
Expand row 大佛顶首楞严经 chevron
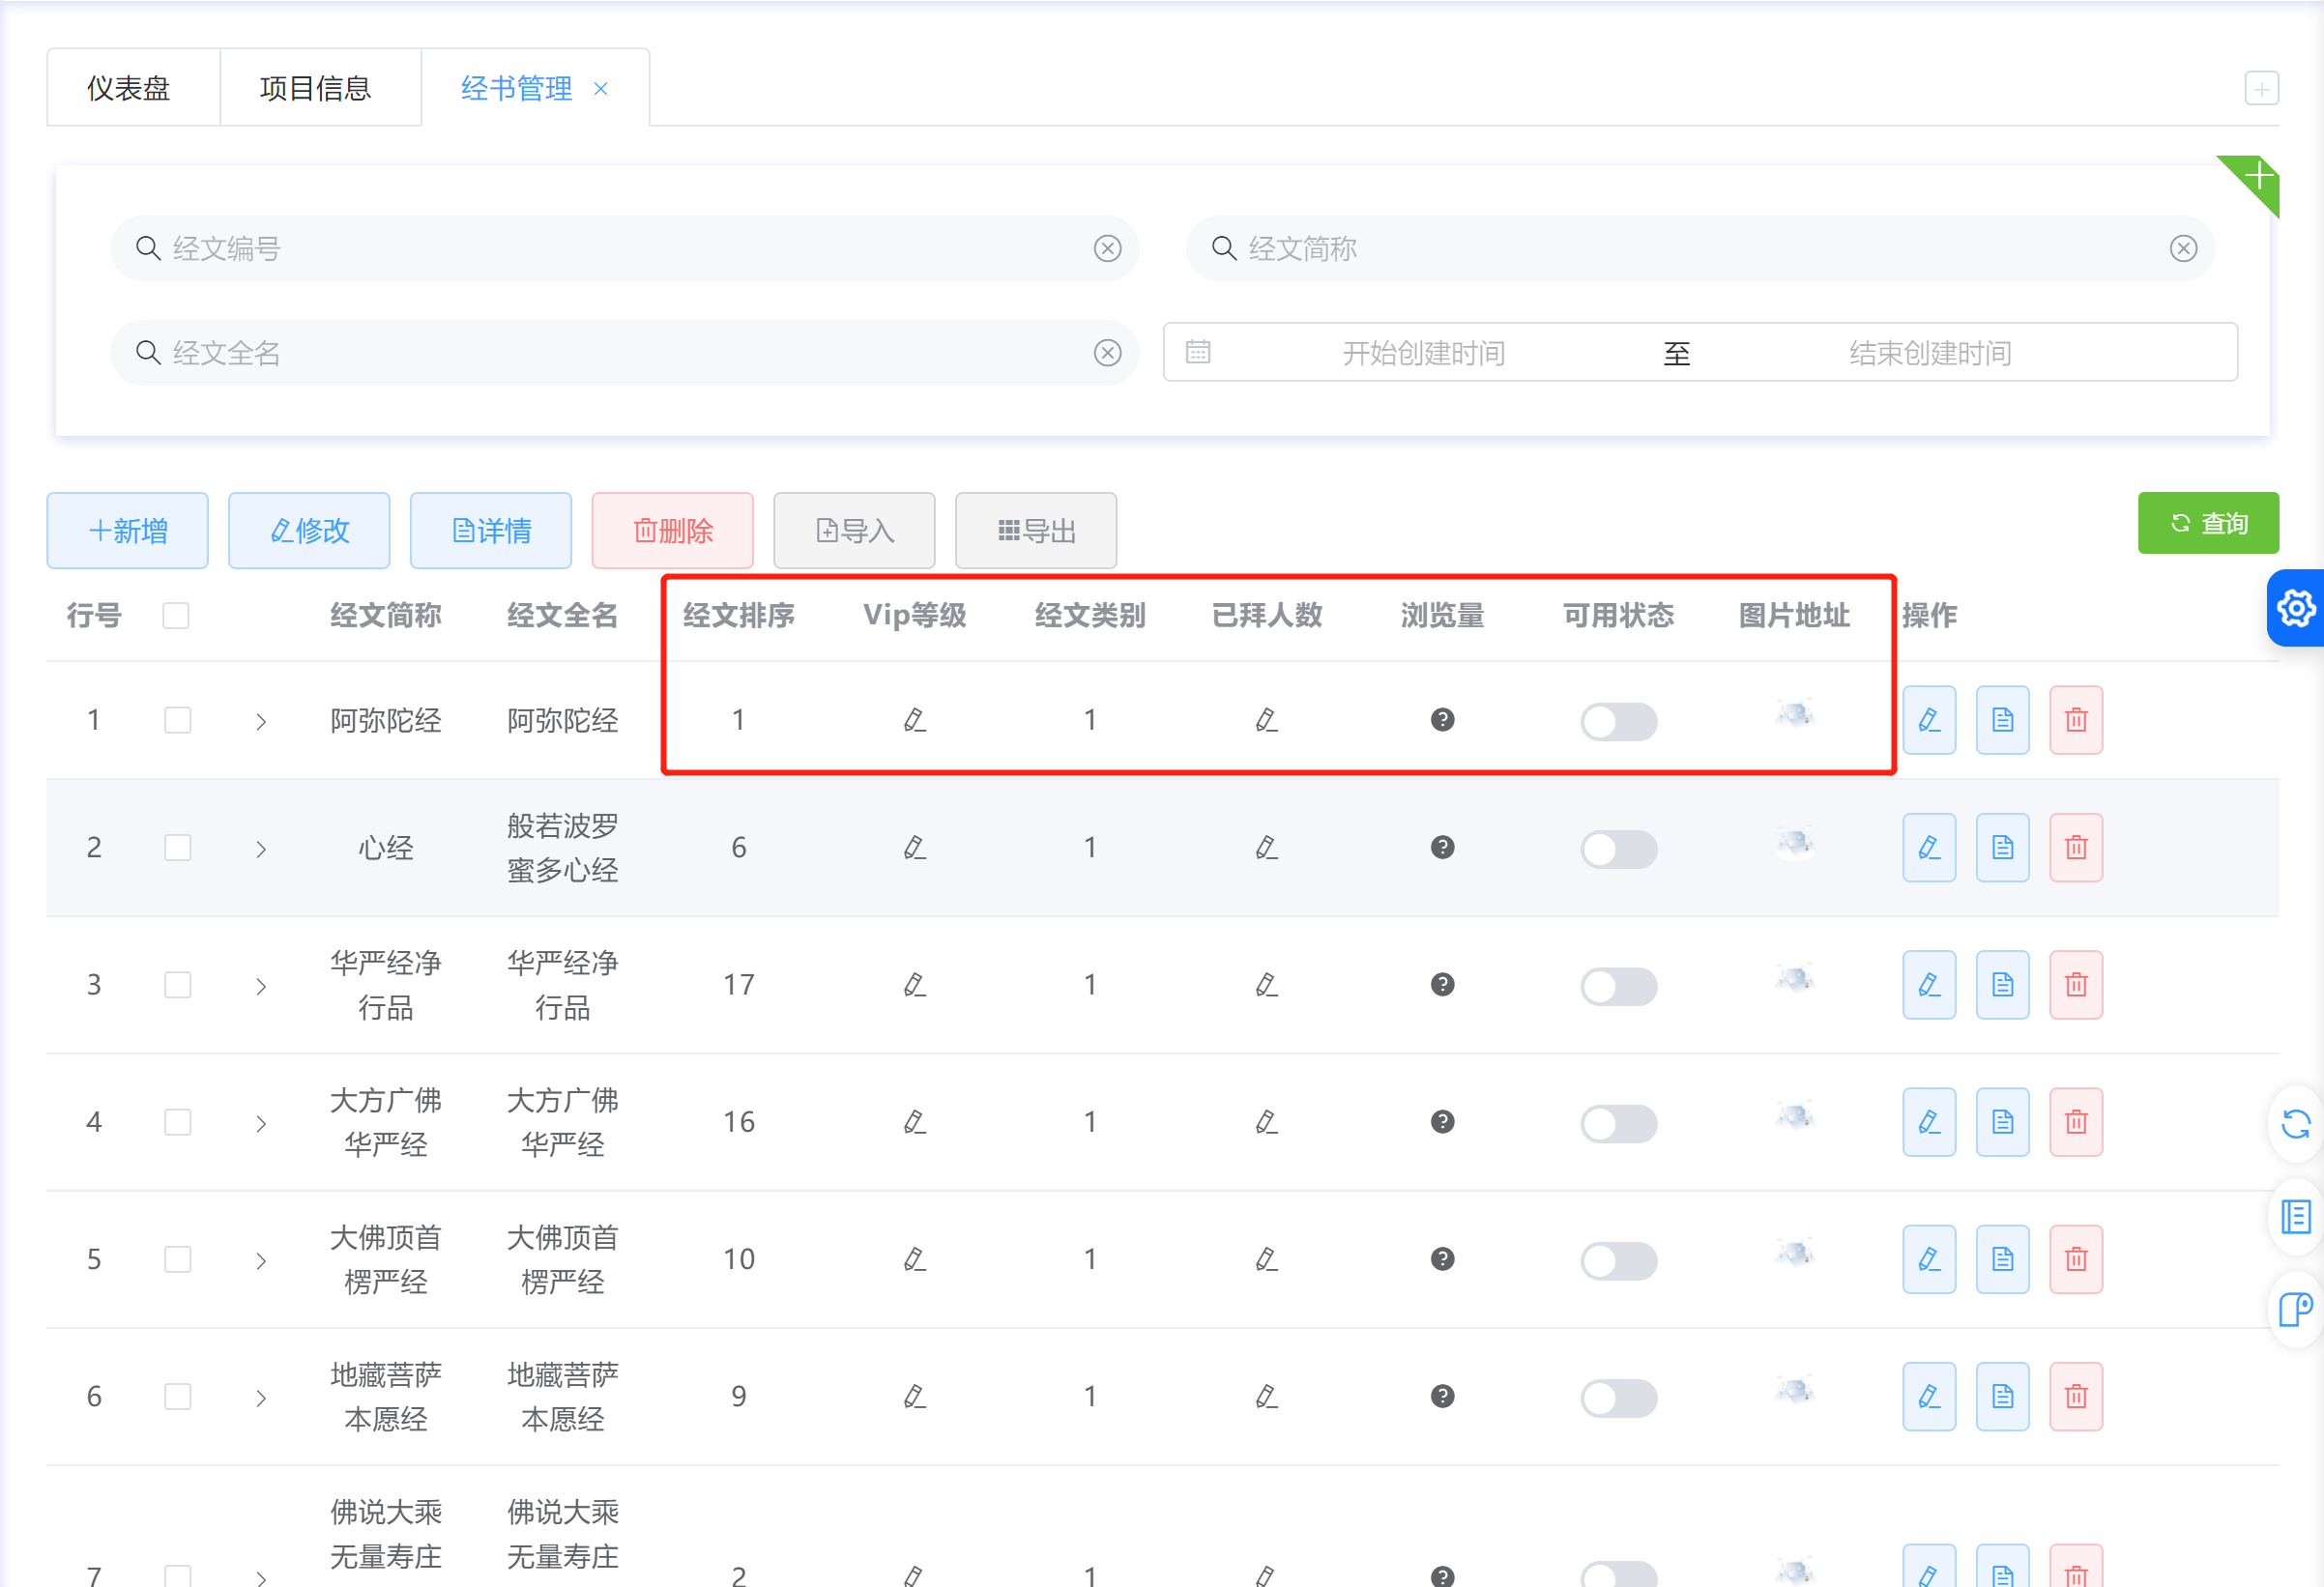(x=261, y=1260)
